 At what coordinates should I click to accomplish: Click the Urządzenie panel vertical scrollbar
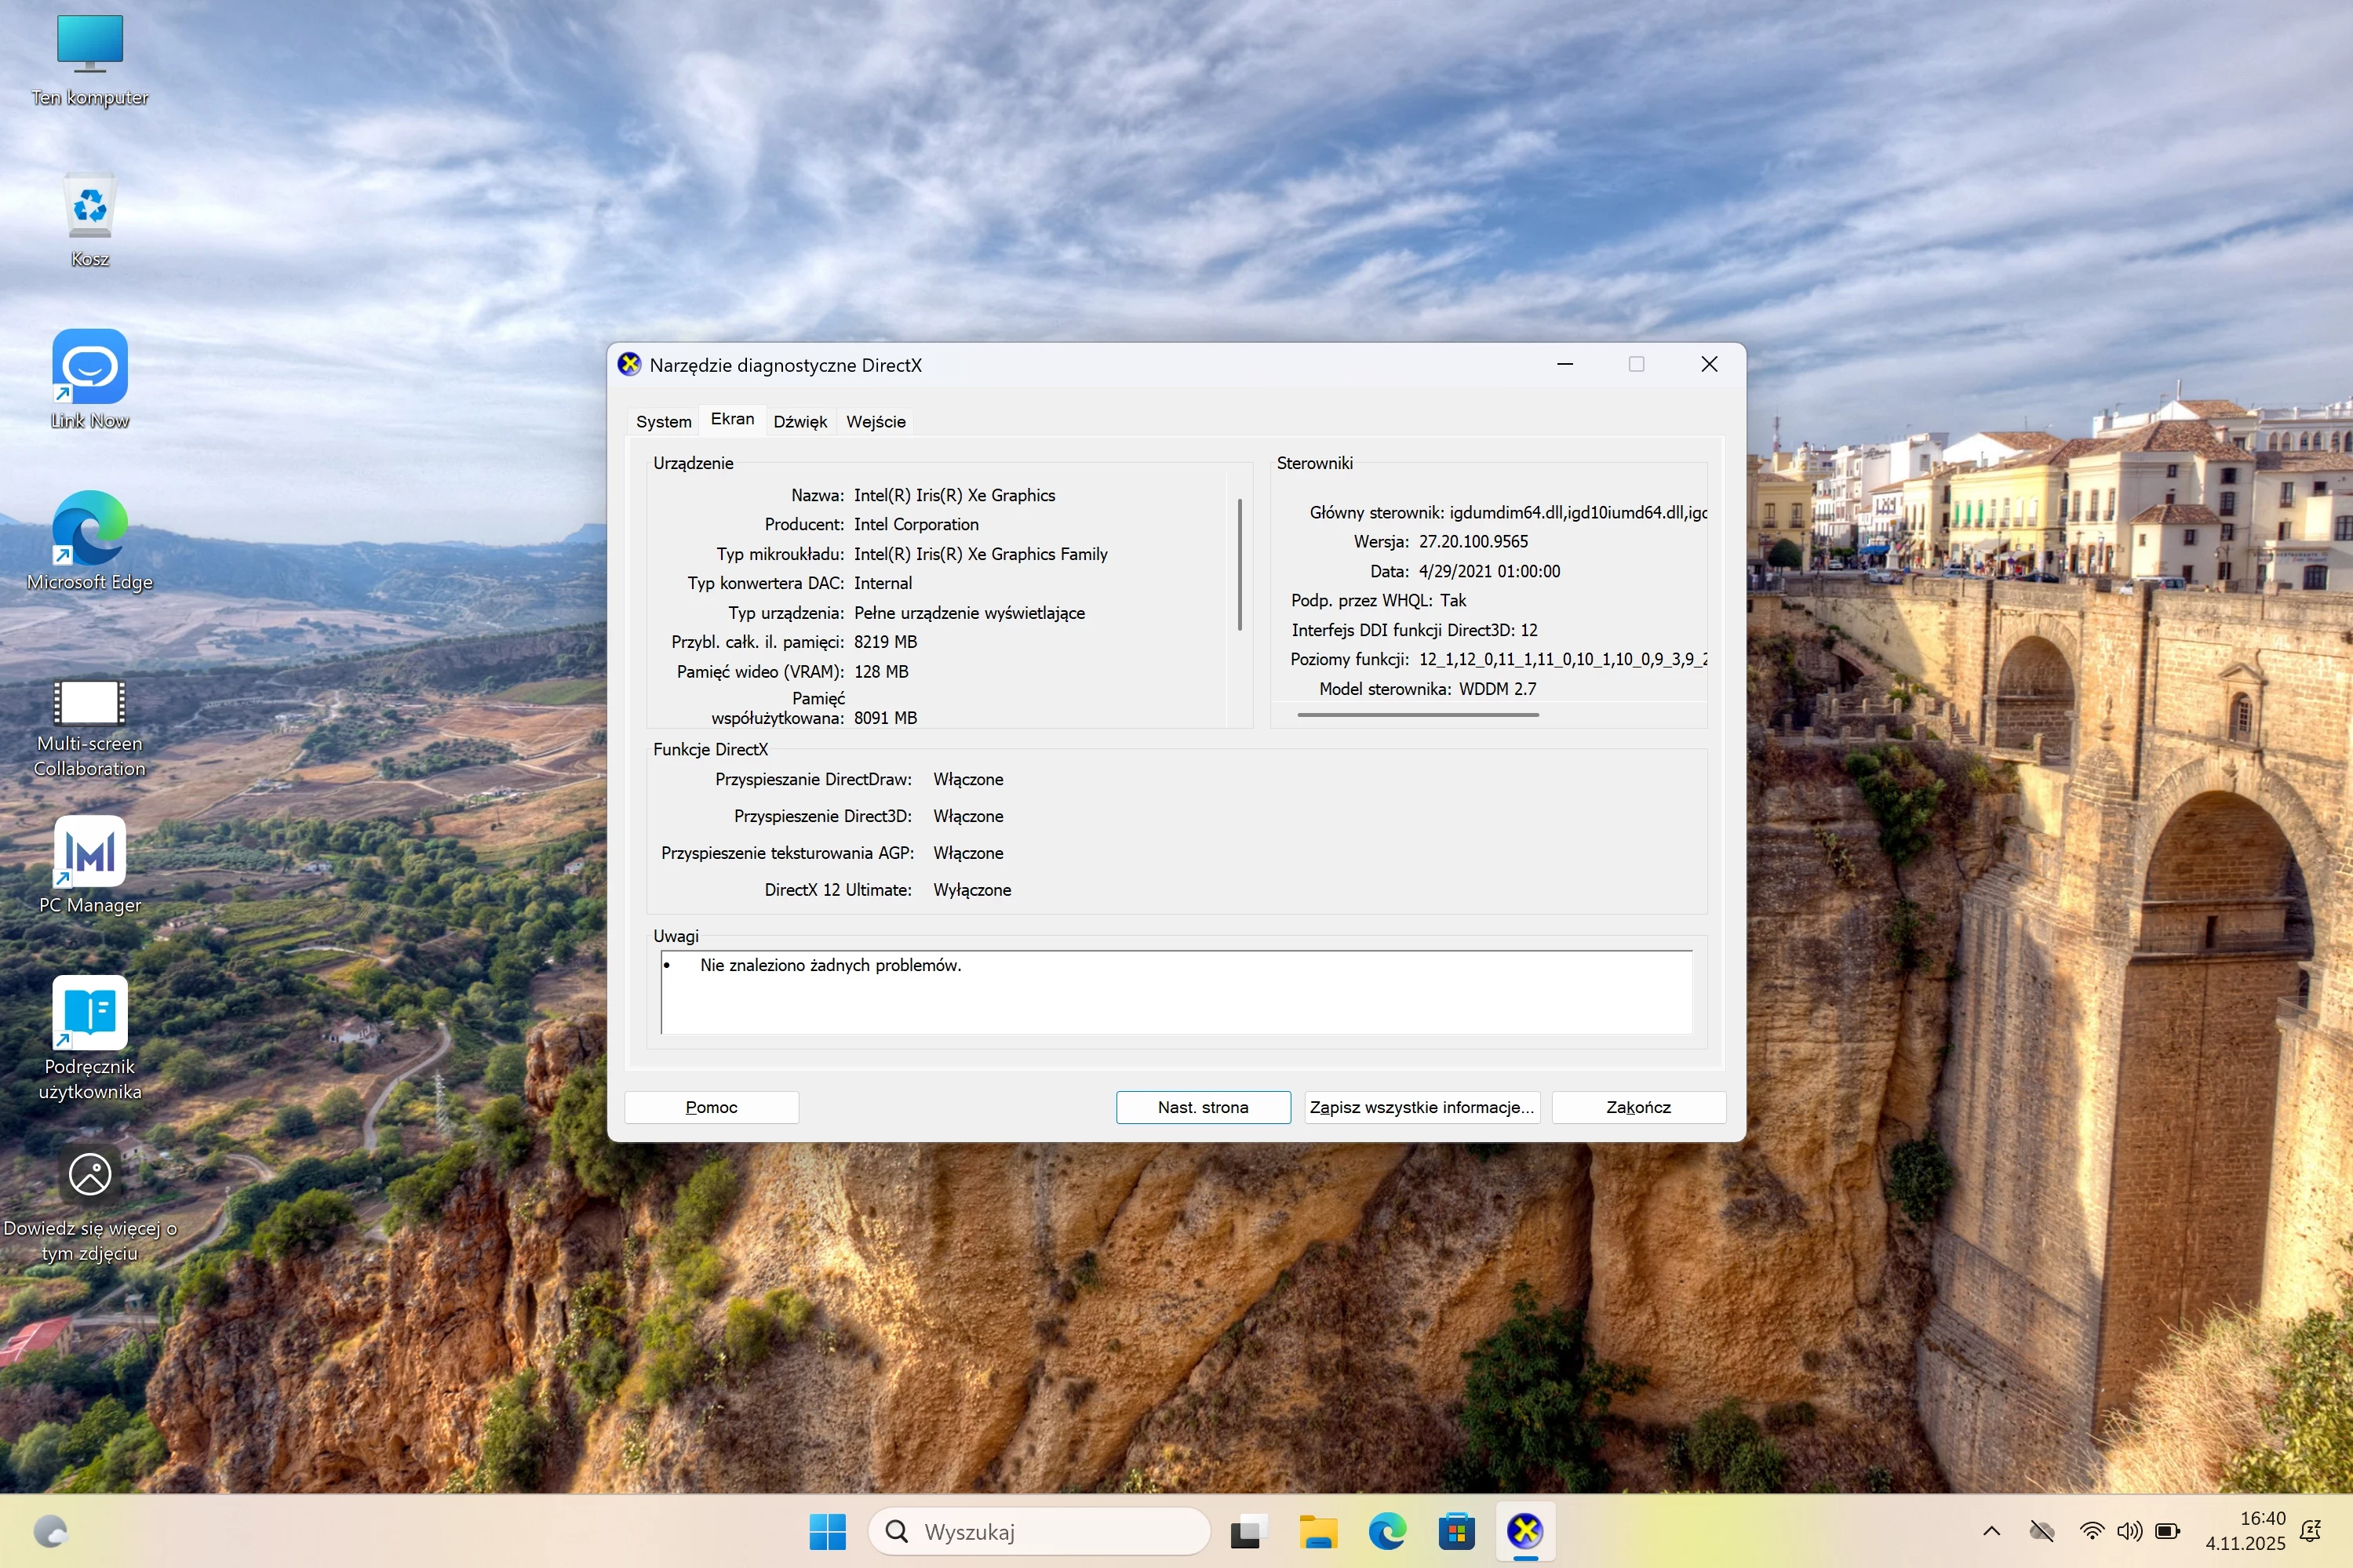pyautogui.click(x=1239, y=565)
